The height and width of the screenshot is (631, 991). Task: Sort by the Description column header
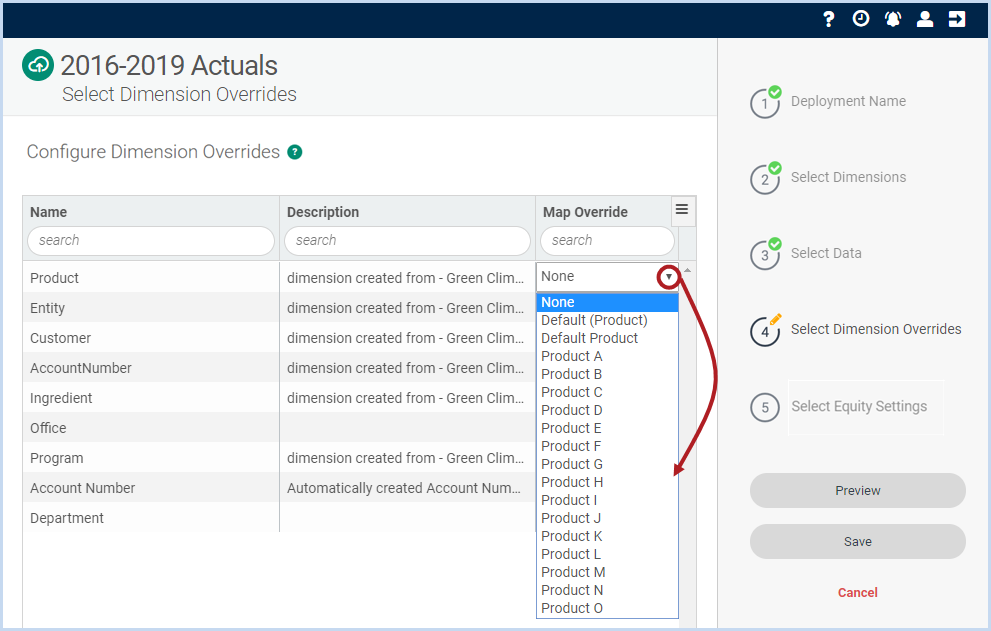(x=323, y=212)
